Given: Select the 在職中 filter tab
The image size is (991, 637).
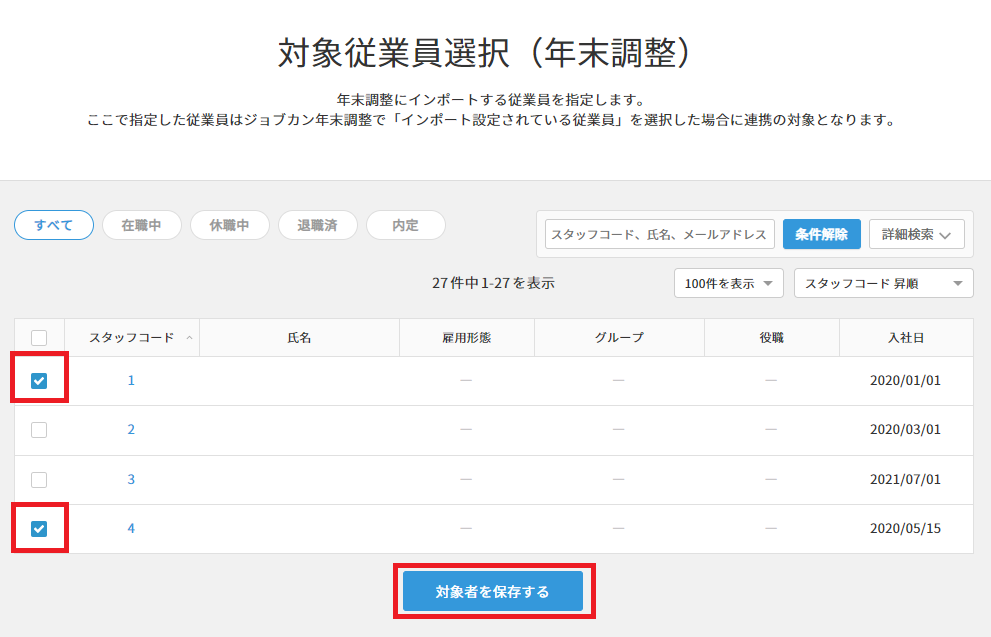Looking at the screenshot, I should [142, 225].
